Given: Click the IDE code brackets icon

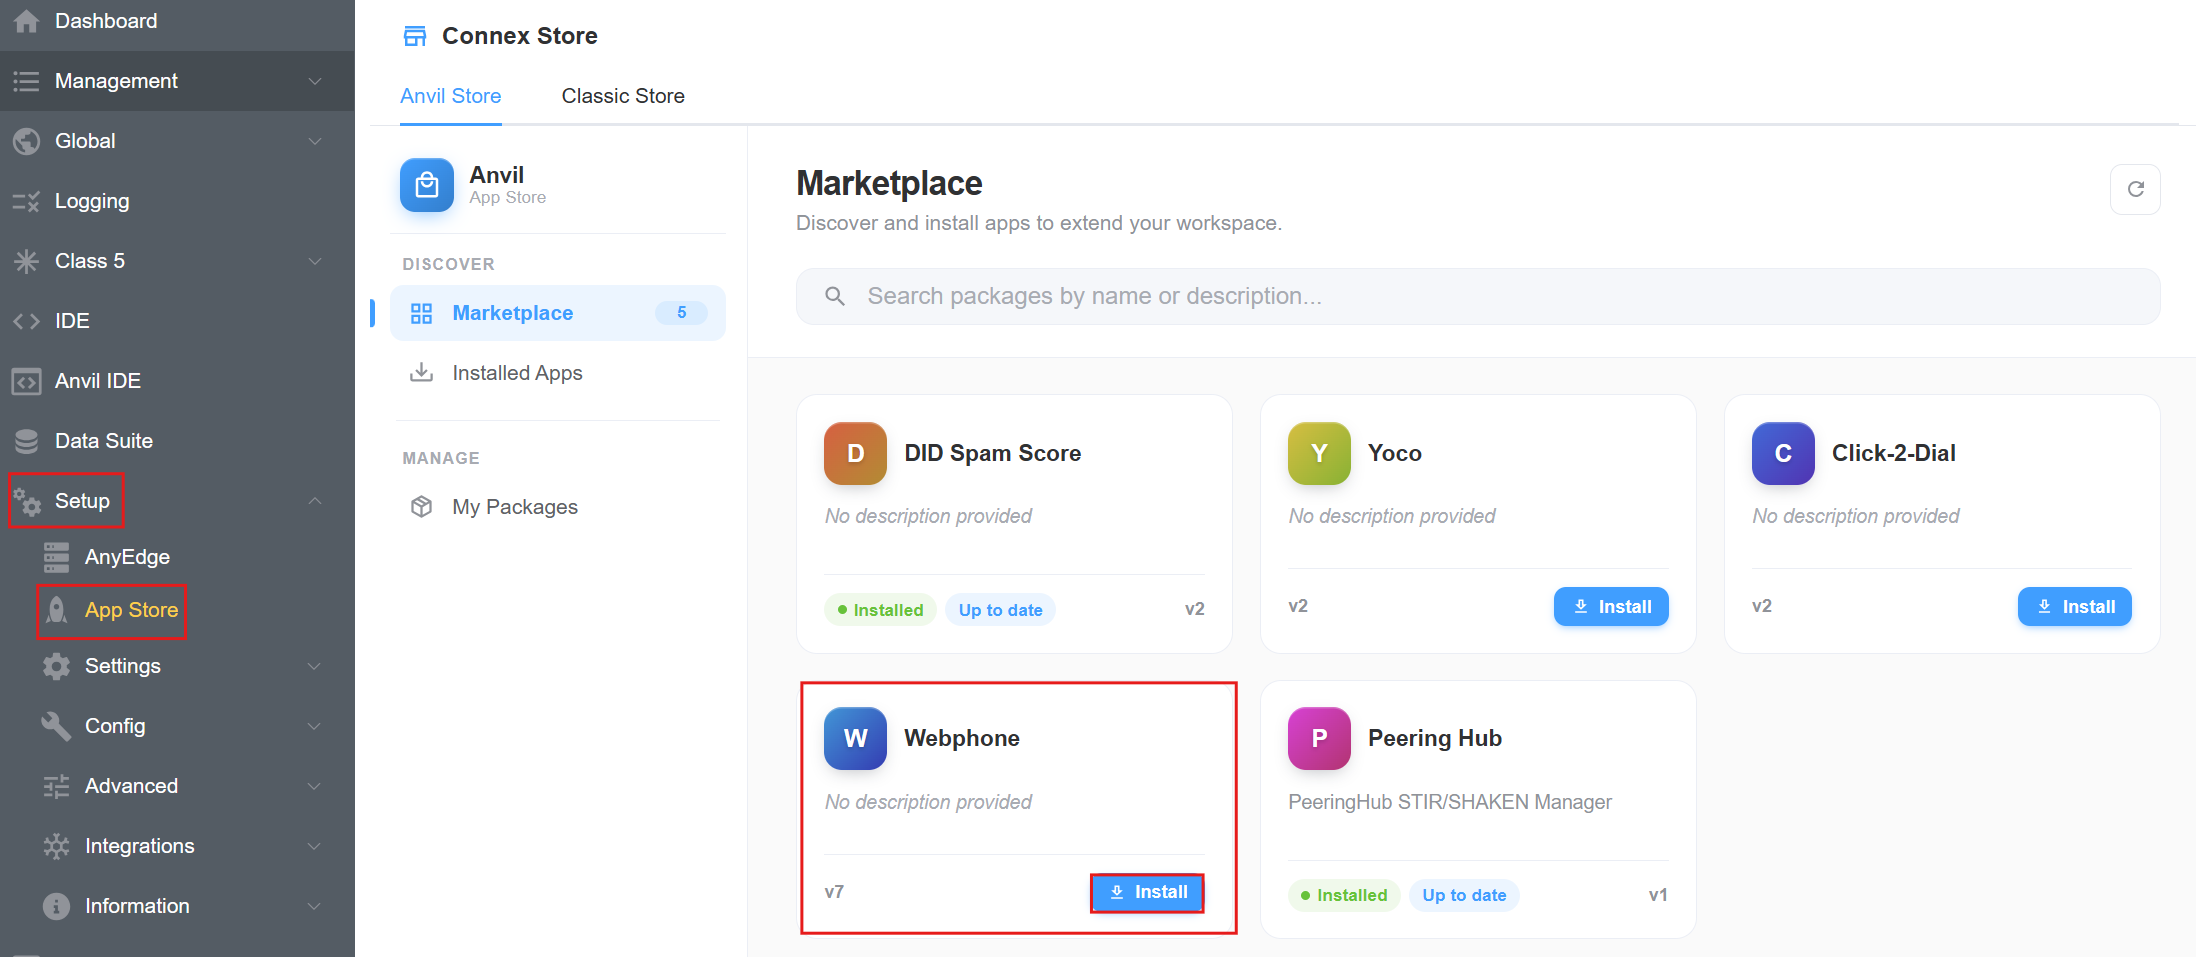Looking at the screenshot, I should point(27,321).
